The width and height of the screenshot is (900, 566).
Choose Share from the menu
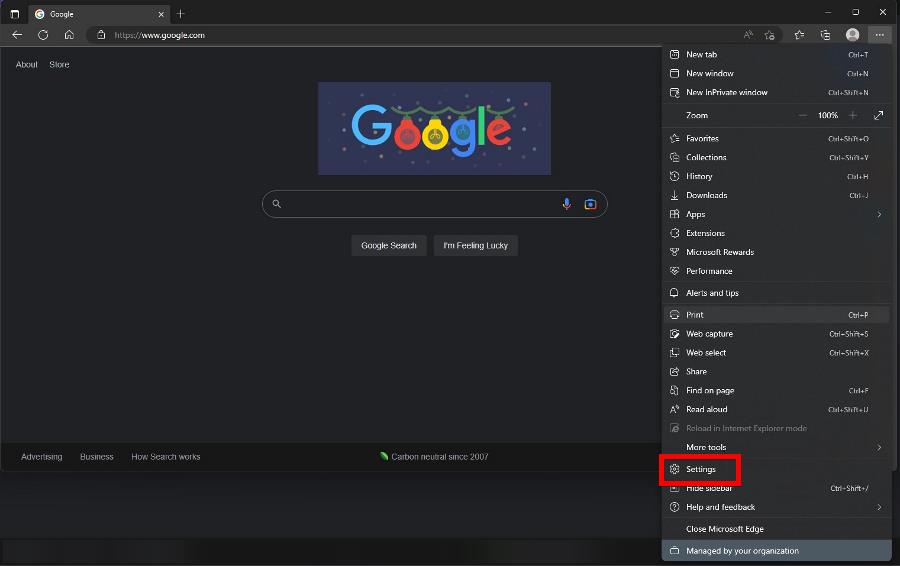coord(777,371)
